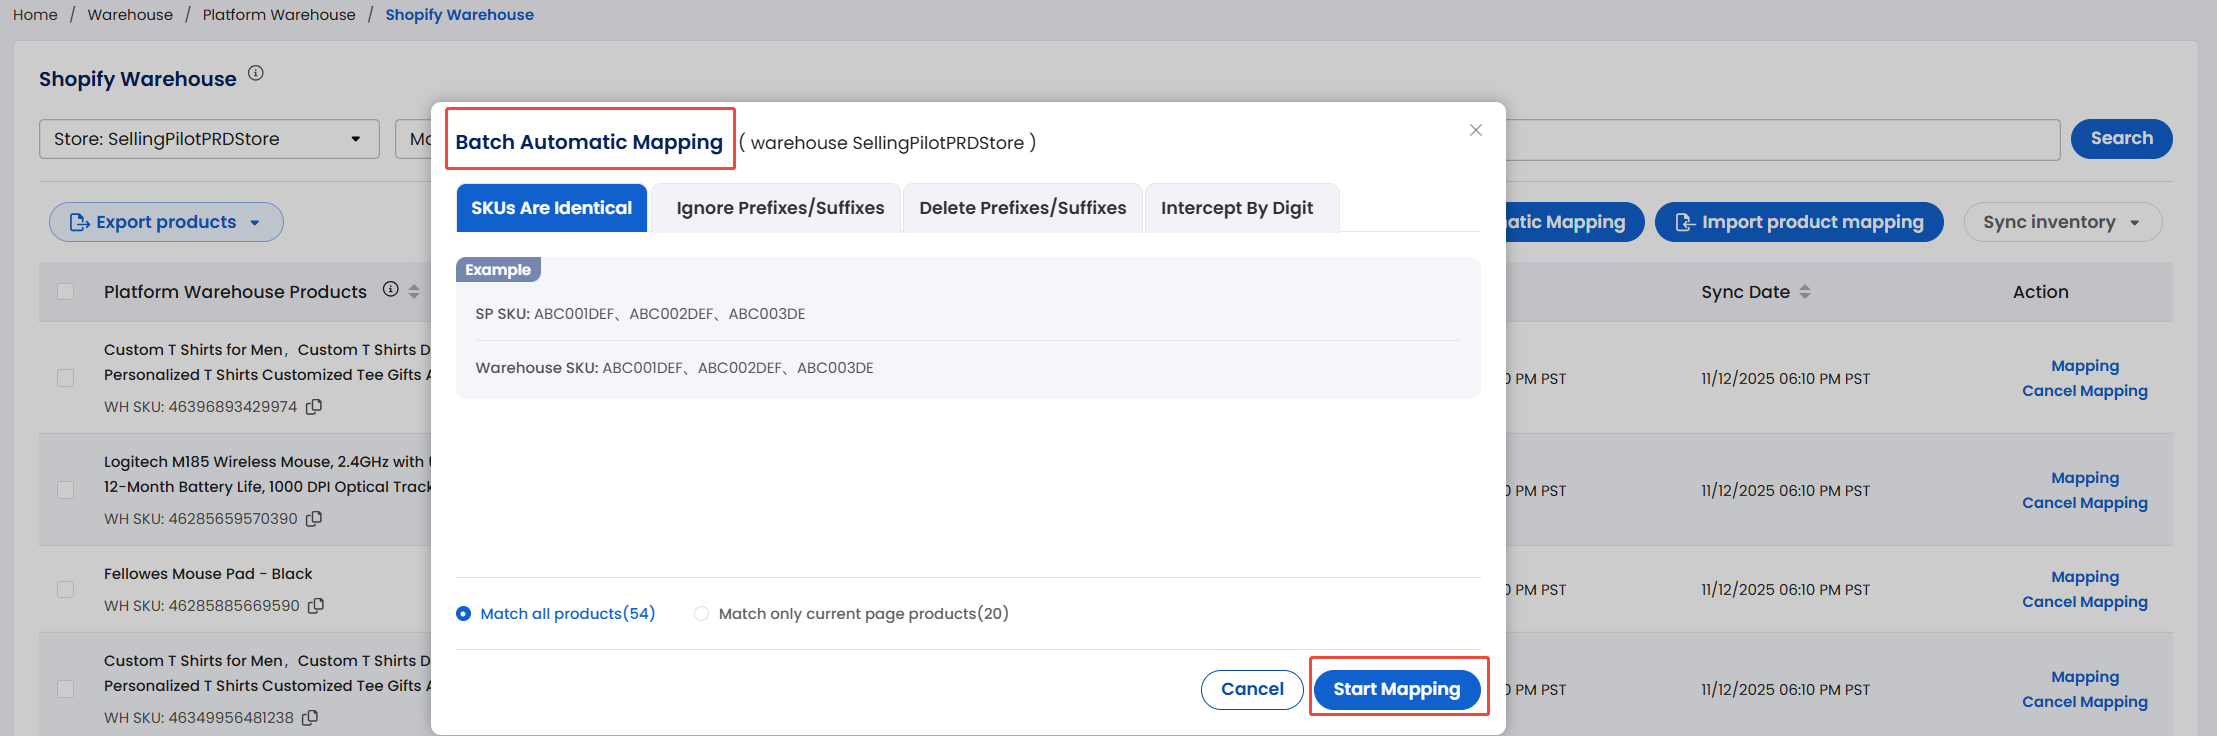
Task: Switch to Ignore Prefixes/Suffixes tab
Action: [780, 208]
